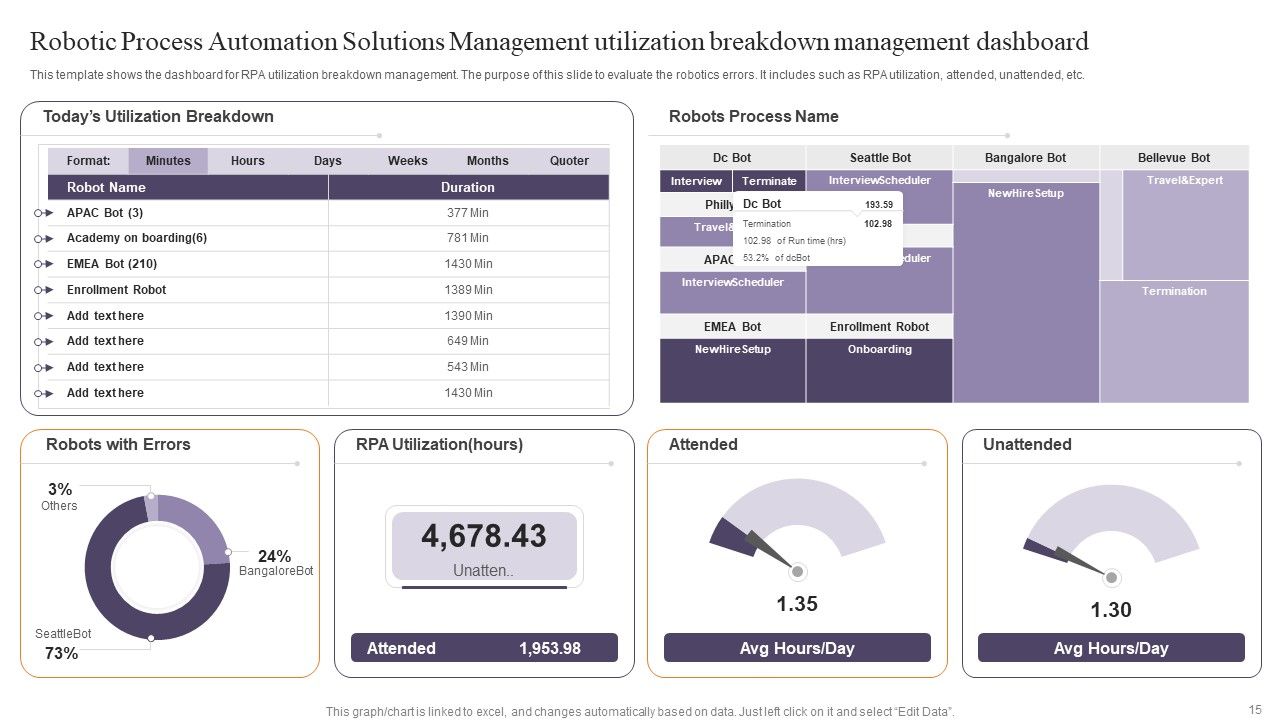Click the Duration column header

(x=469, y=187)
